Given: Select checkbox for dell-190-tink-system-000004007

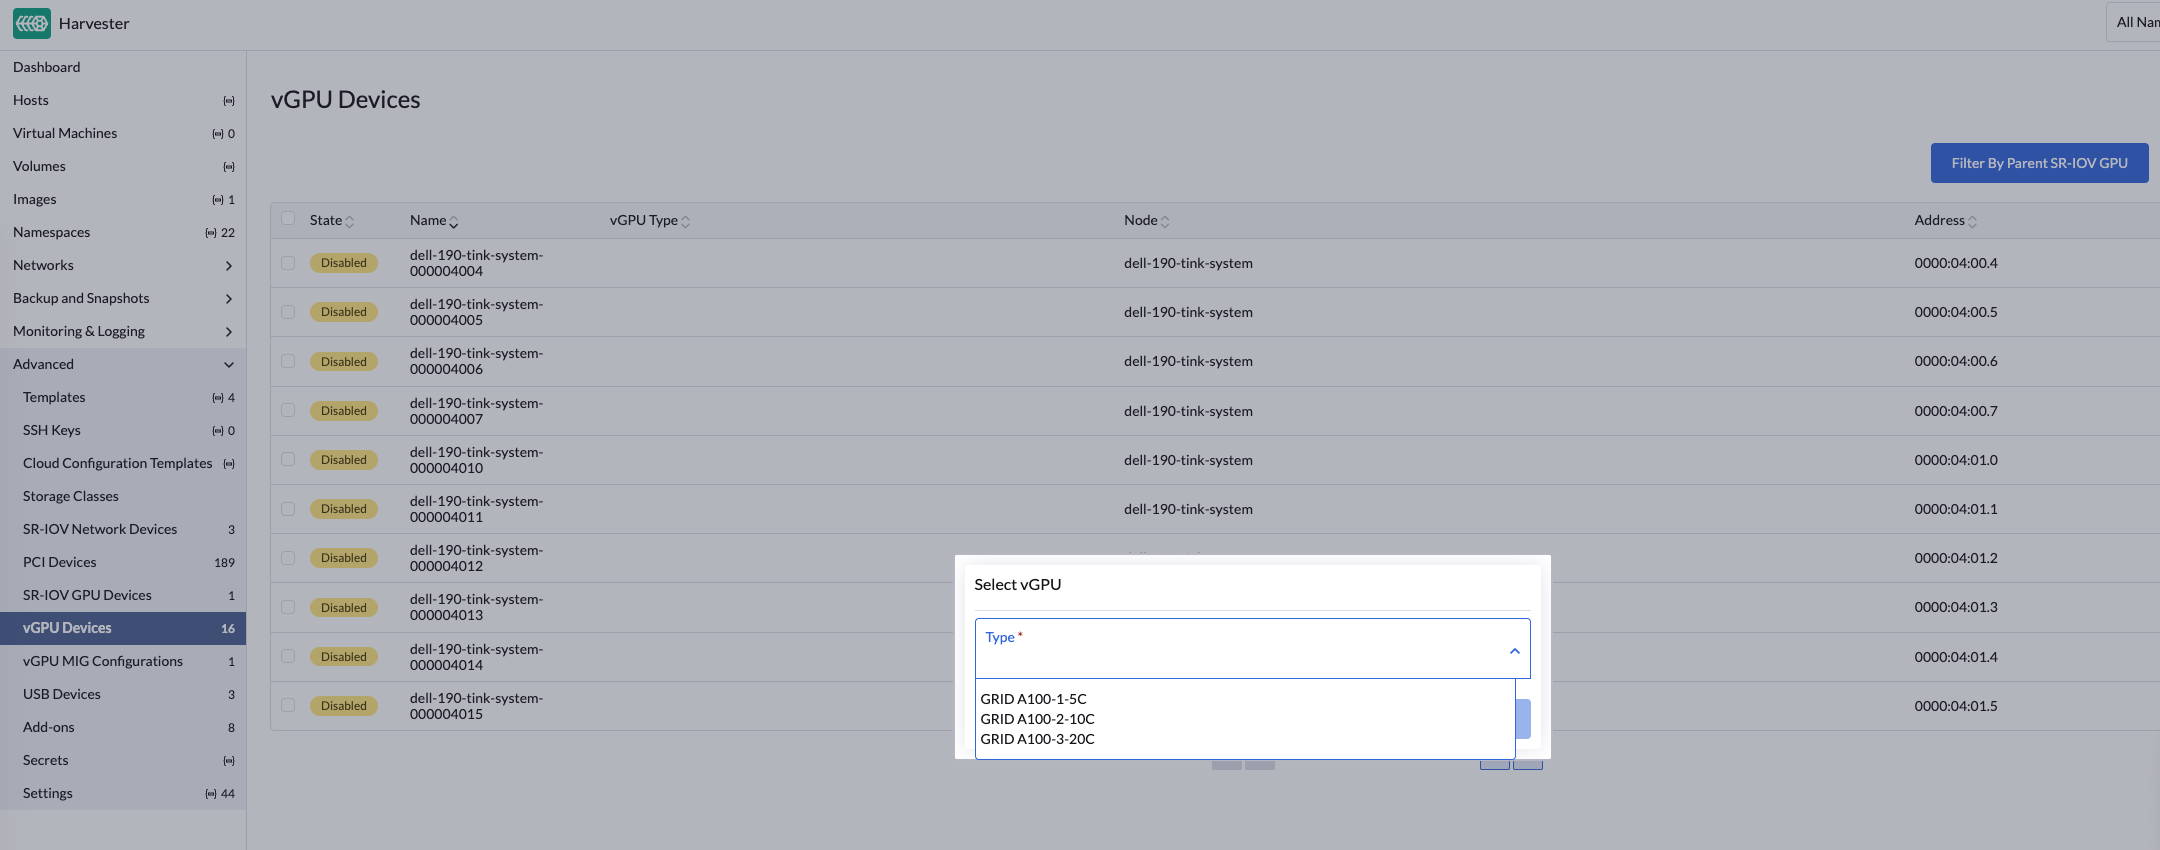Looking at the screenshot, I should point(288,411).
